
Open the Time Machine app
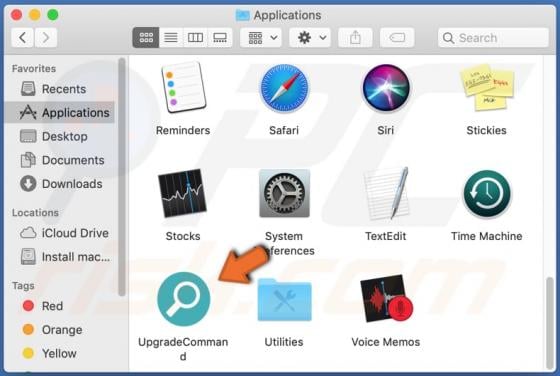(x=487, y=194)
